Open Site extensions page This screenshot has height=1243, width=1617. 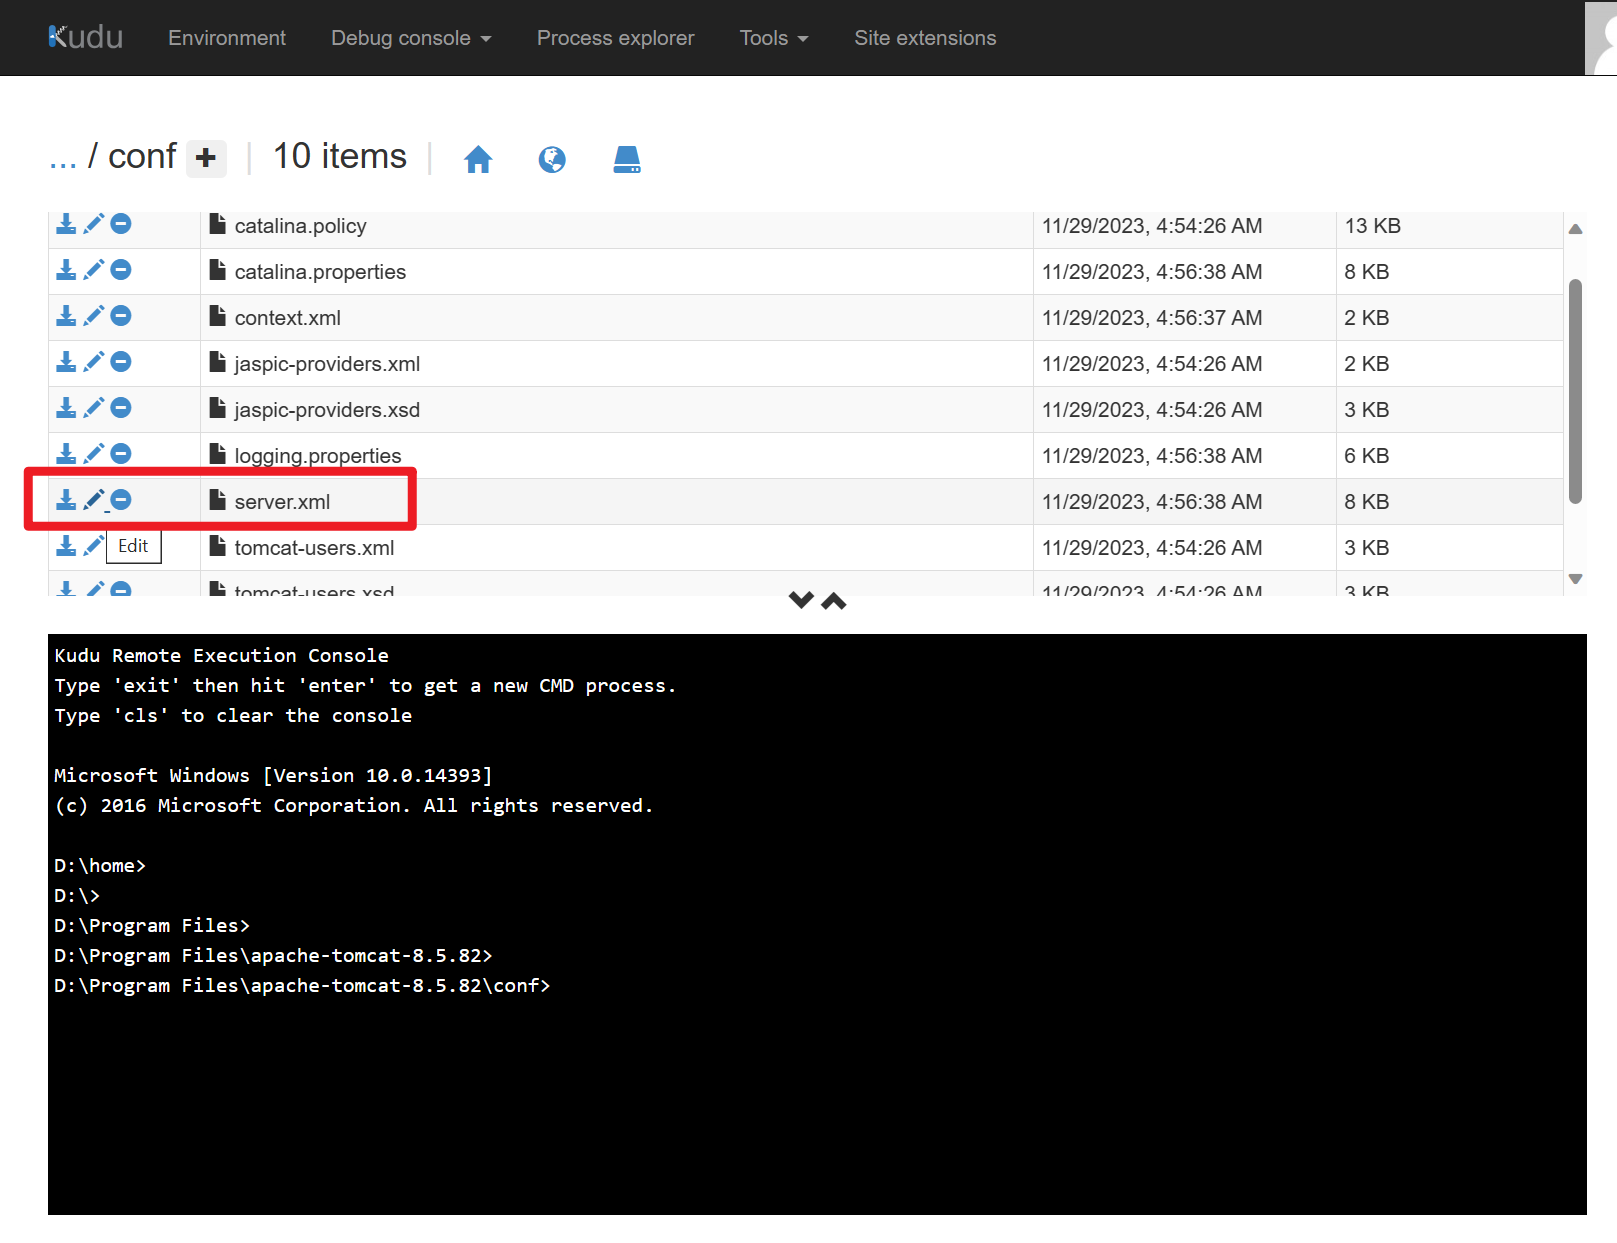point(925,38)
